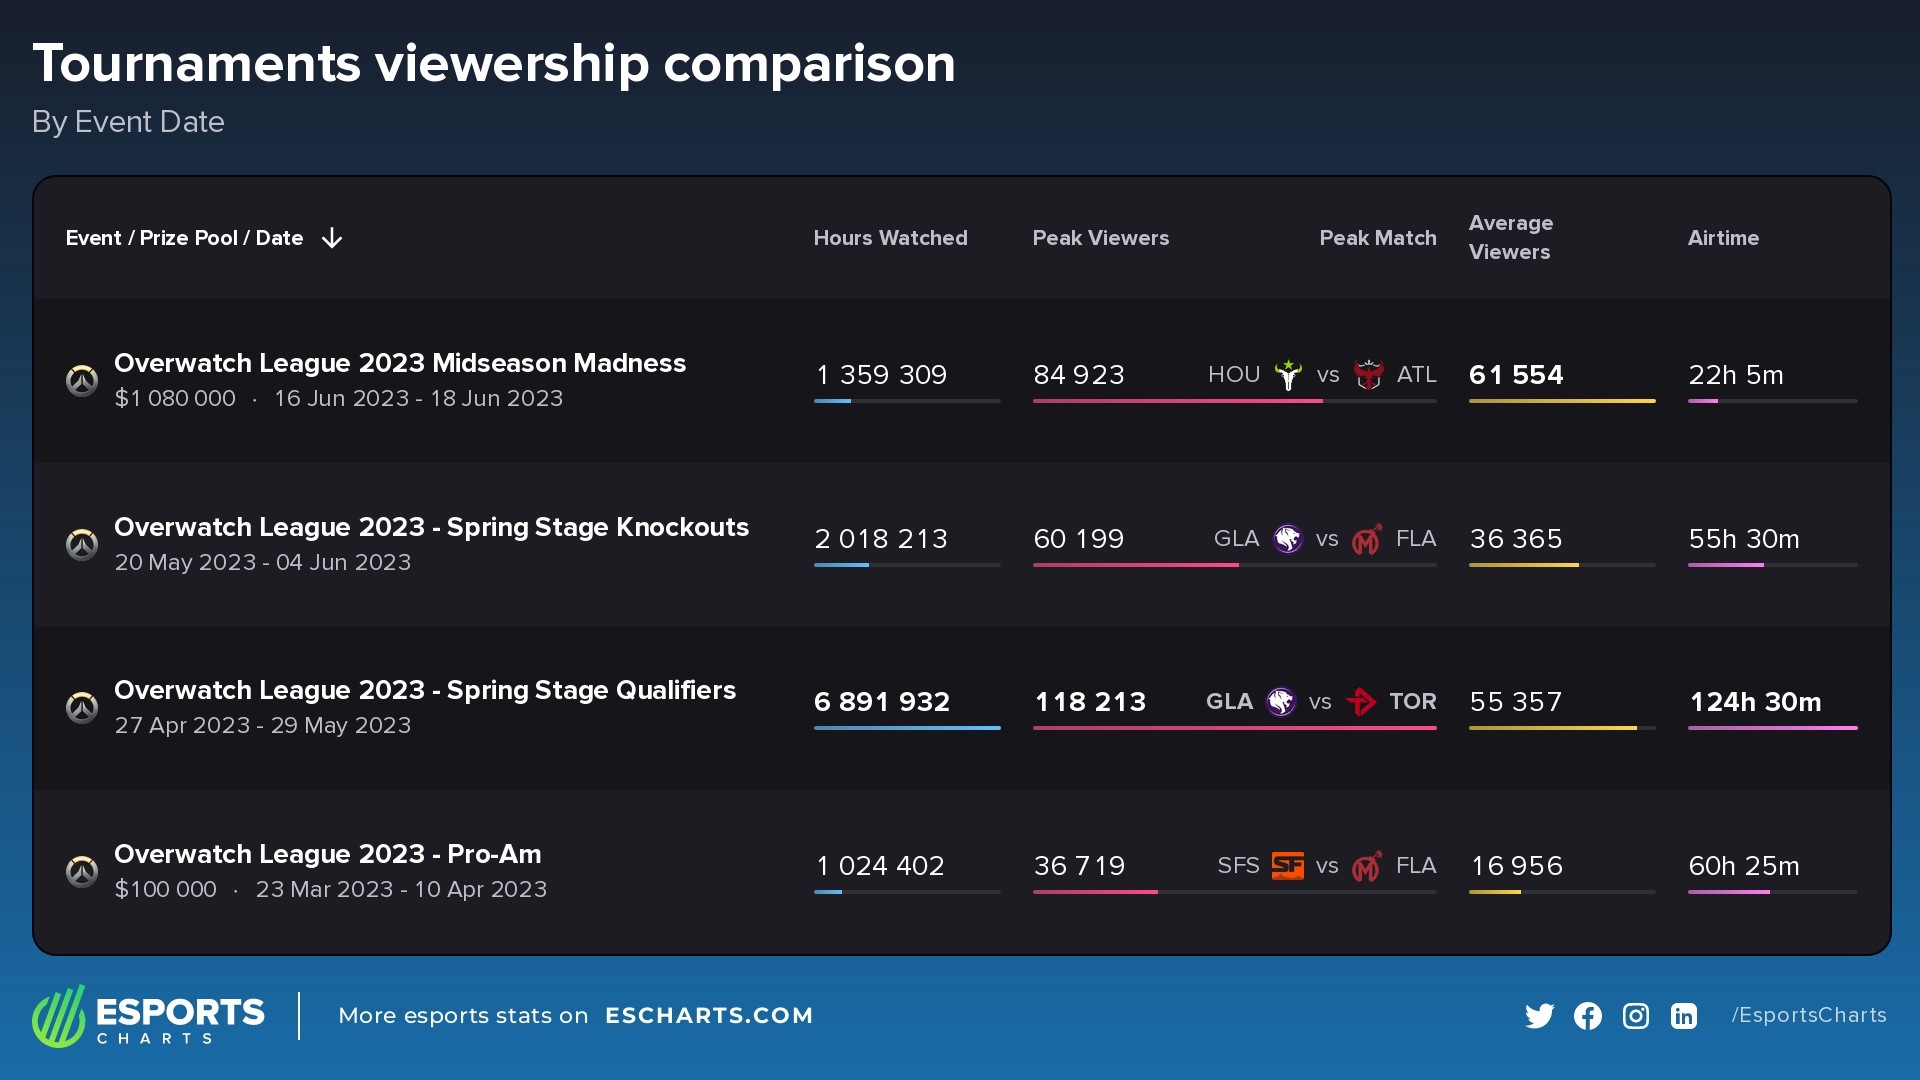Sort by Average Viewers column header
The height and width of the screenshot is (1080, 1920).
coord(1510,238)
